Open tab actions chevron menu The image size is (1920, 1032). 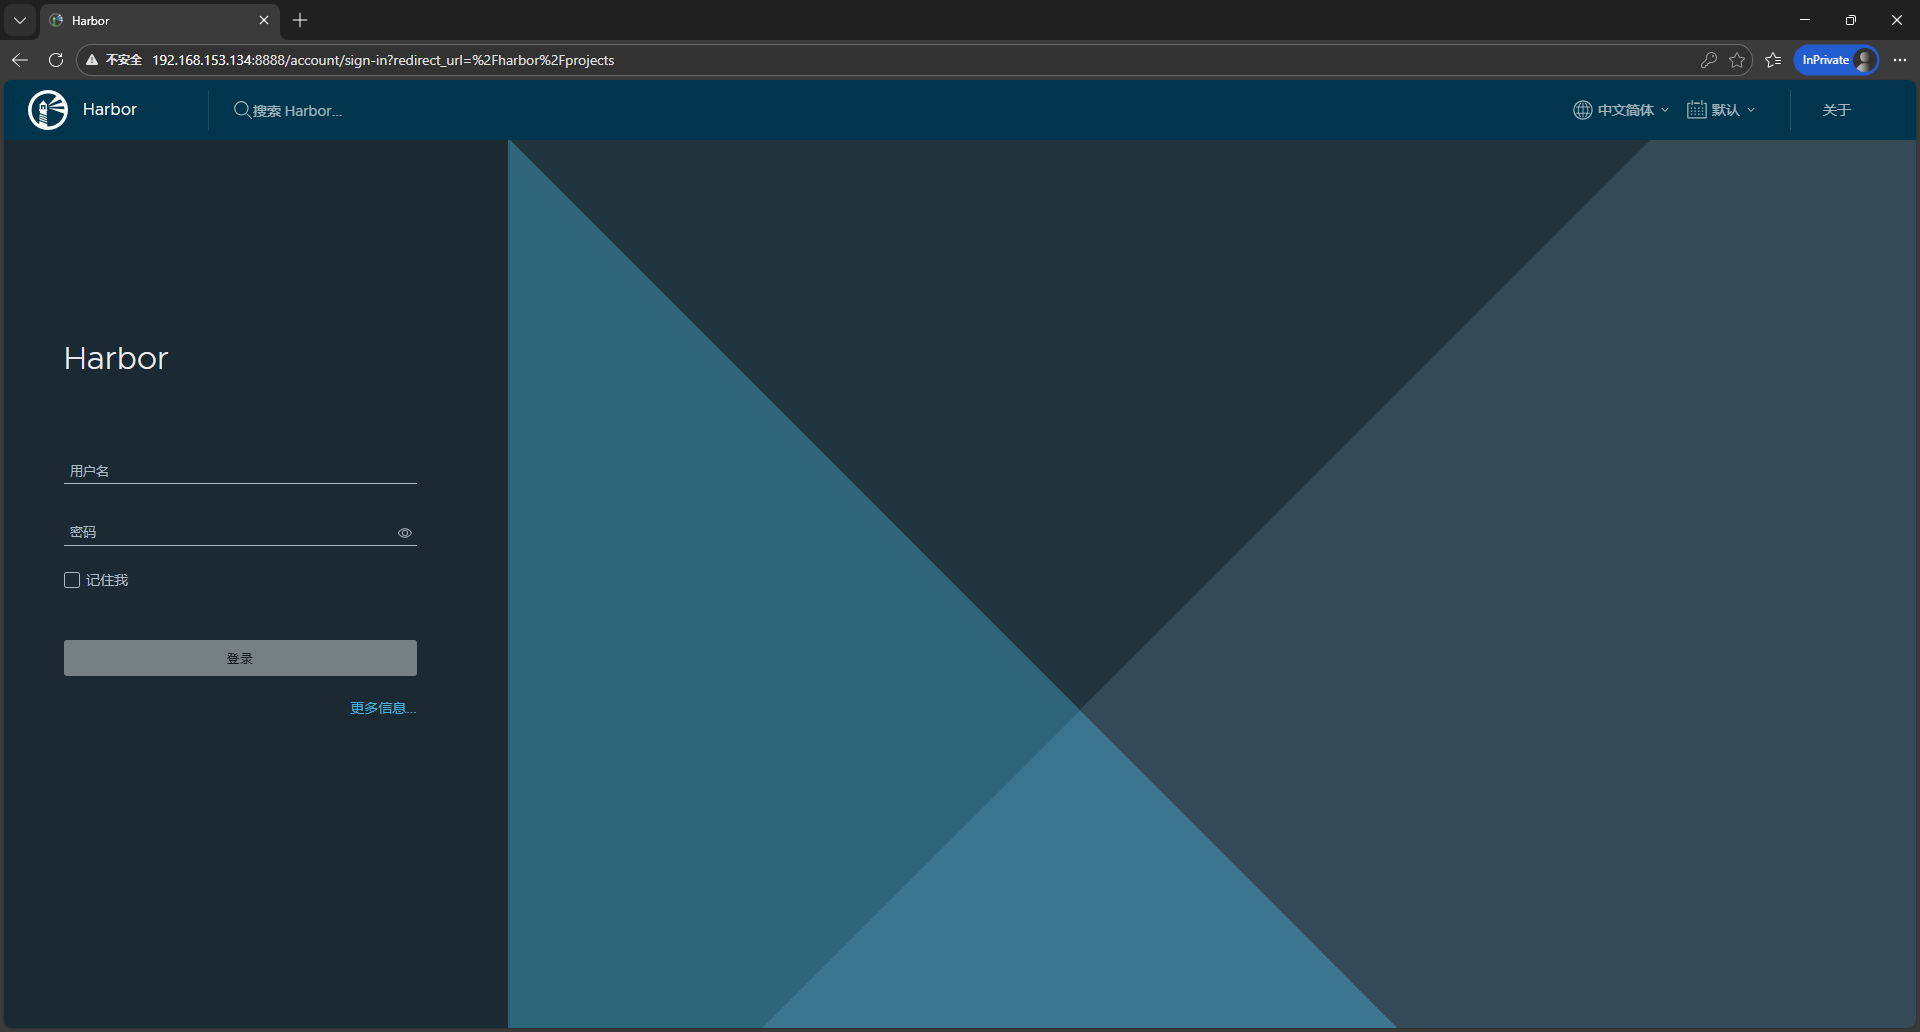pos(20,20)
